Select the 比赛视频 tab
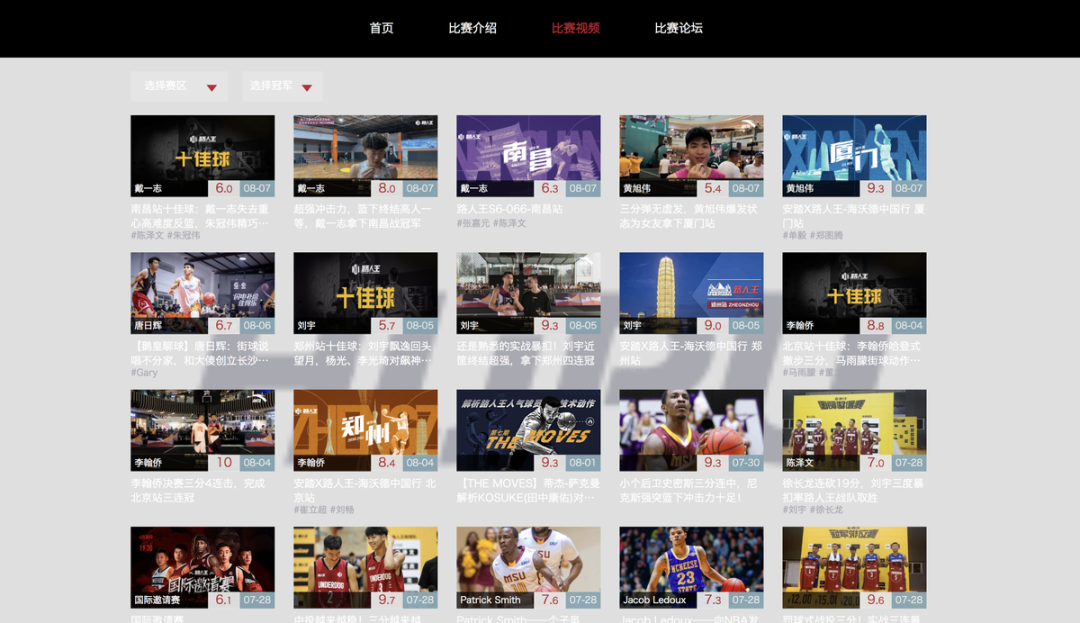Viewport: 1080px width, 623px height. click(575, 28)
